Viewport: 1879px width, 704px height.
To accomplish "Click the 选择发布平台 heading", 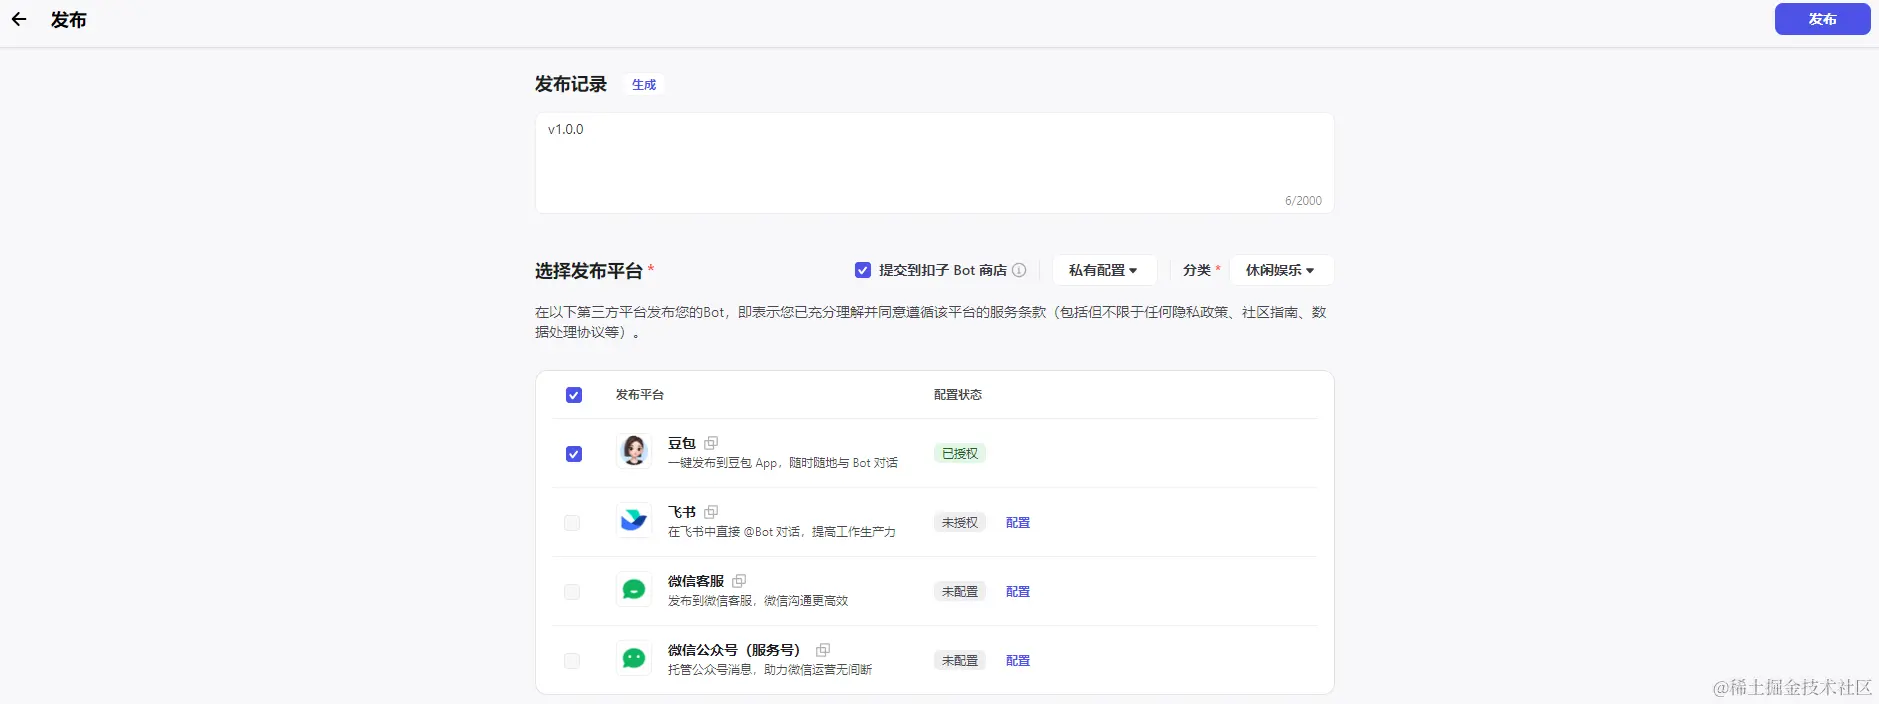I will coord(589,271).
